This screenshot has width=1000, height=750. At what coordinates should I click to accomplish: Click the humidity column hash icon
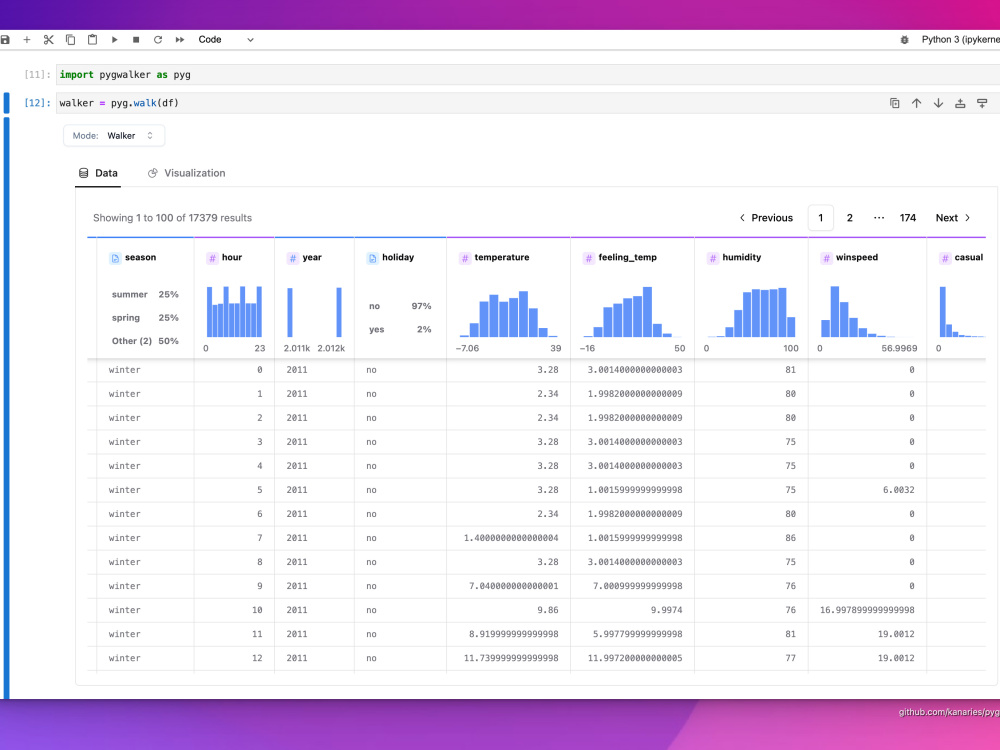(x=713, y=258)
